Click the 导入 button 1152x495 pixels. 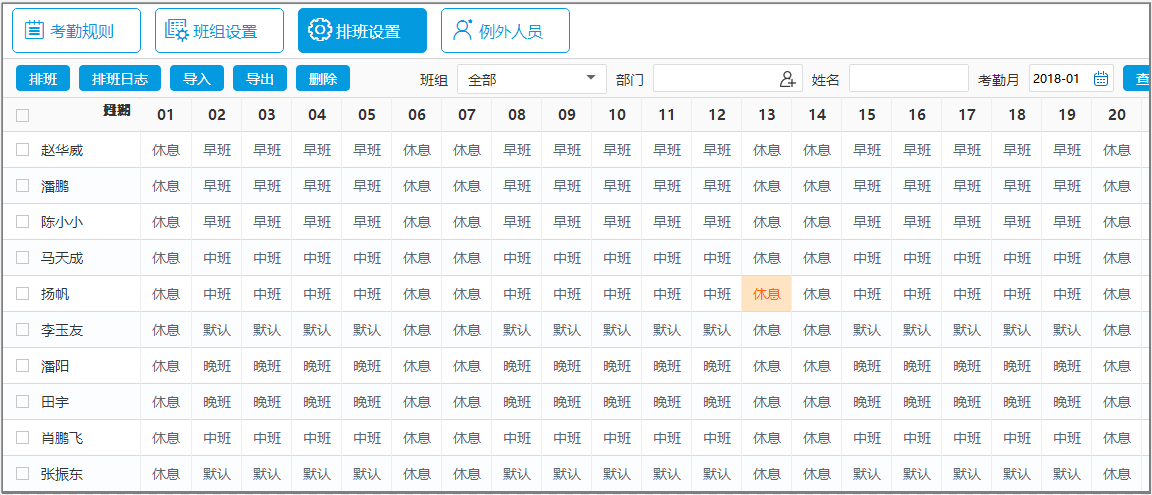tap(197, 79)
